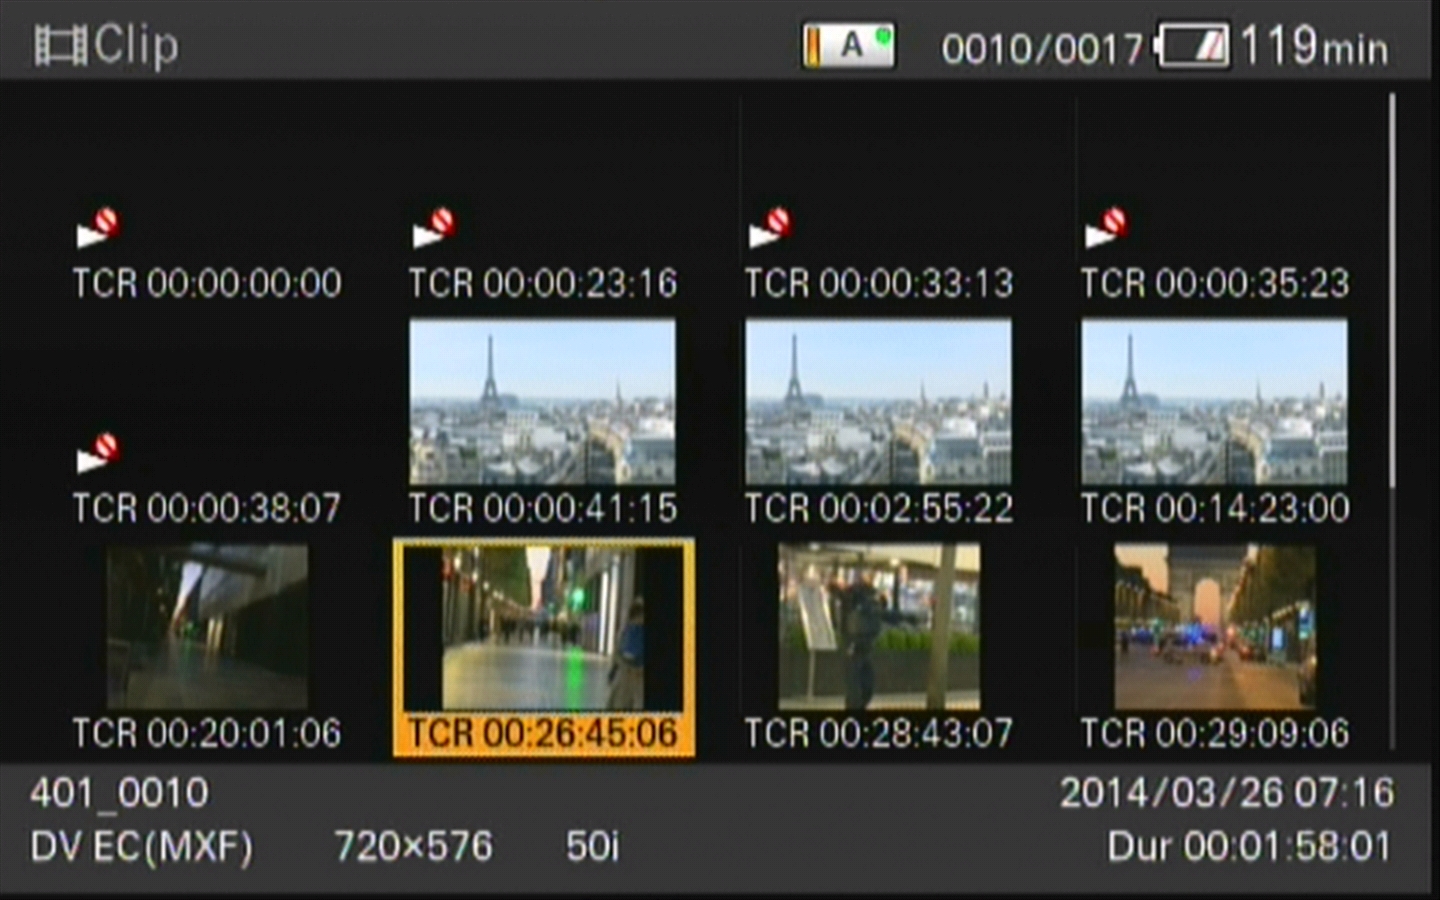Image resolution: width=1440 pixels, height=900 pixels.
Task: Select the unplayable clip icon at TCR 00:00:38:07
Action: coord(98,453)
